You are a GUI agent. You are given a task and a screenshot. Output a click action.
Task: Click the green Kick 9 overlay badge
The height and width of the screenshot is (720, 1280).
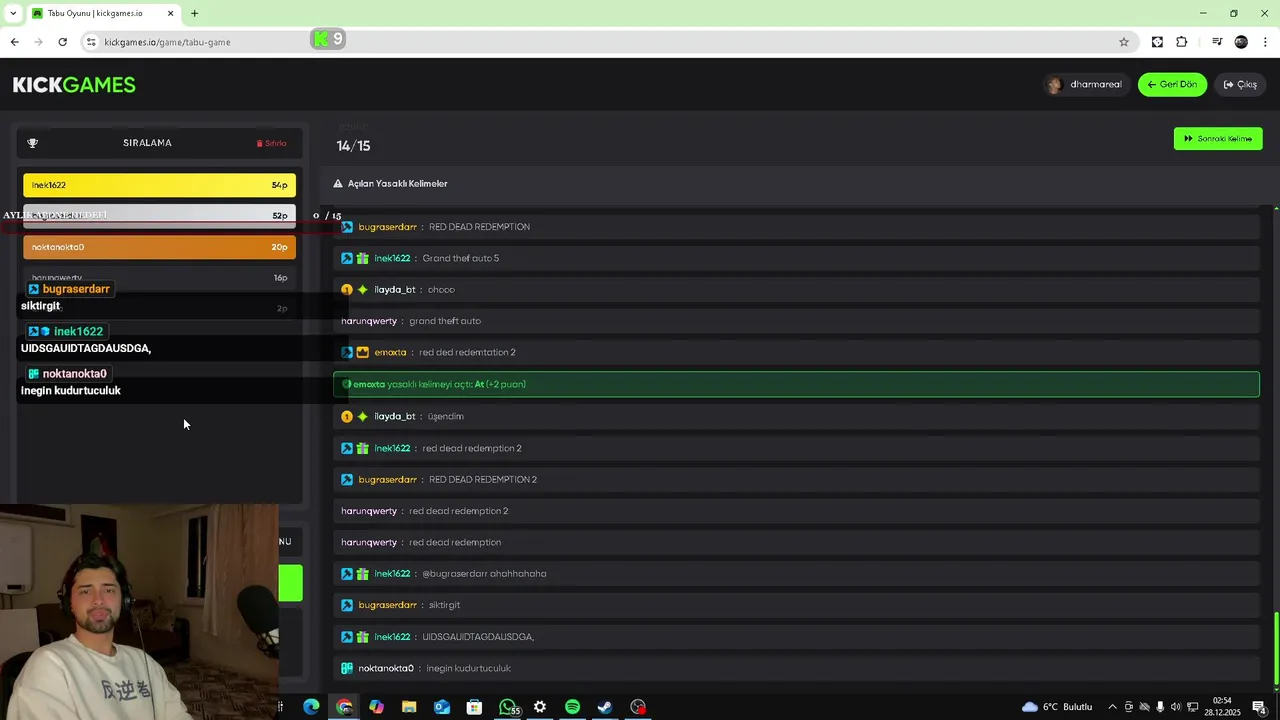coord(328,39)
